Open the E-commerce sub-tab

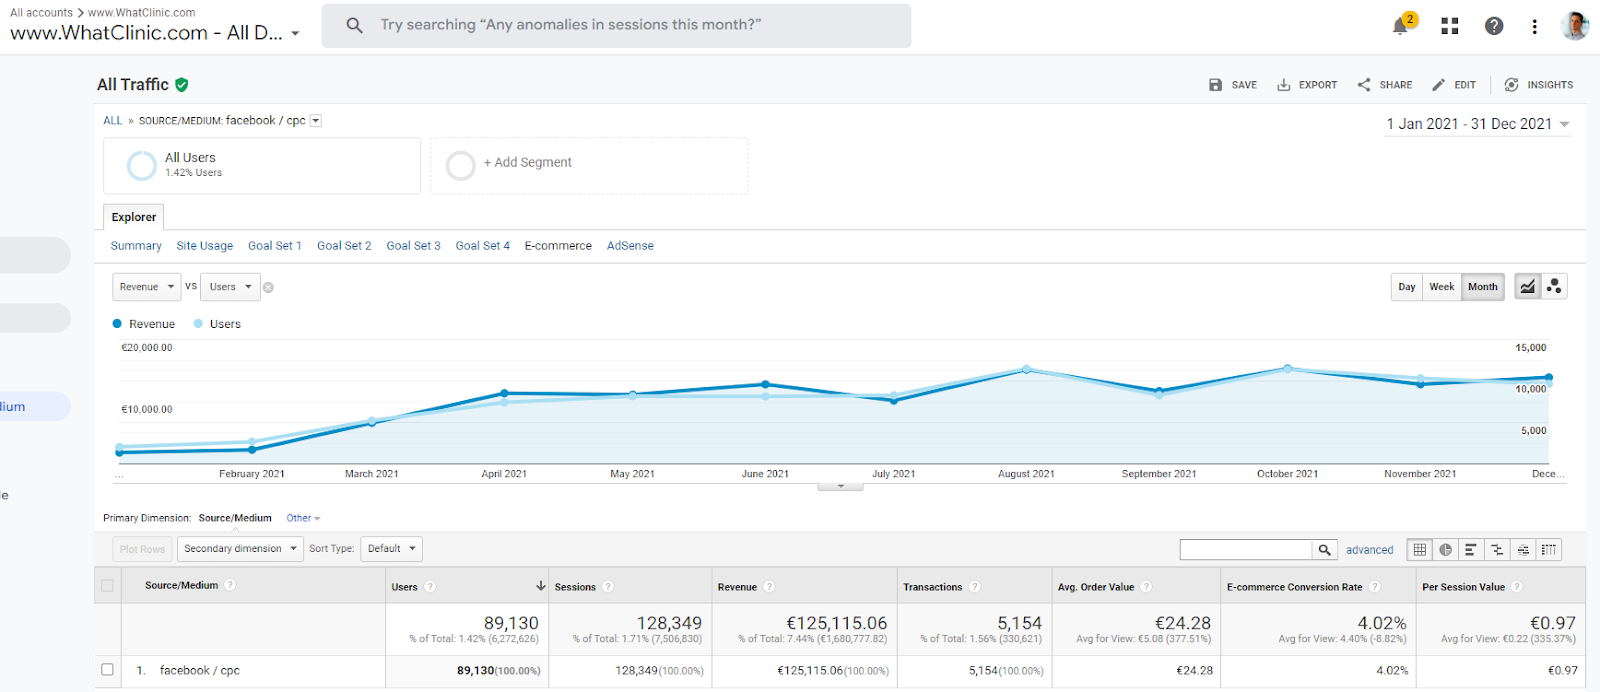558,246
